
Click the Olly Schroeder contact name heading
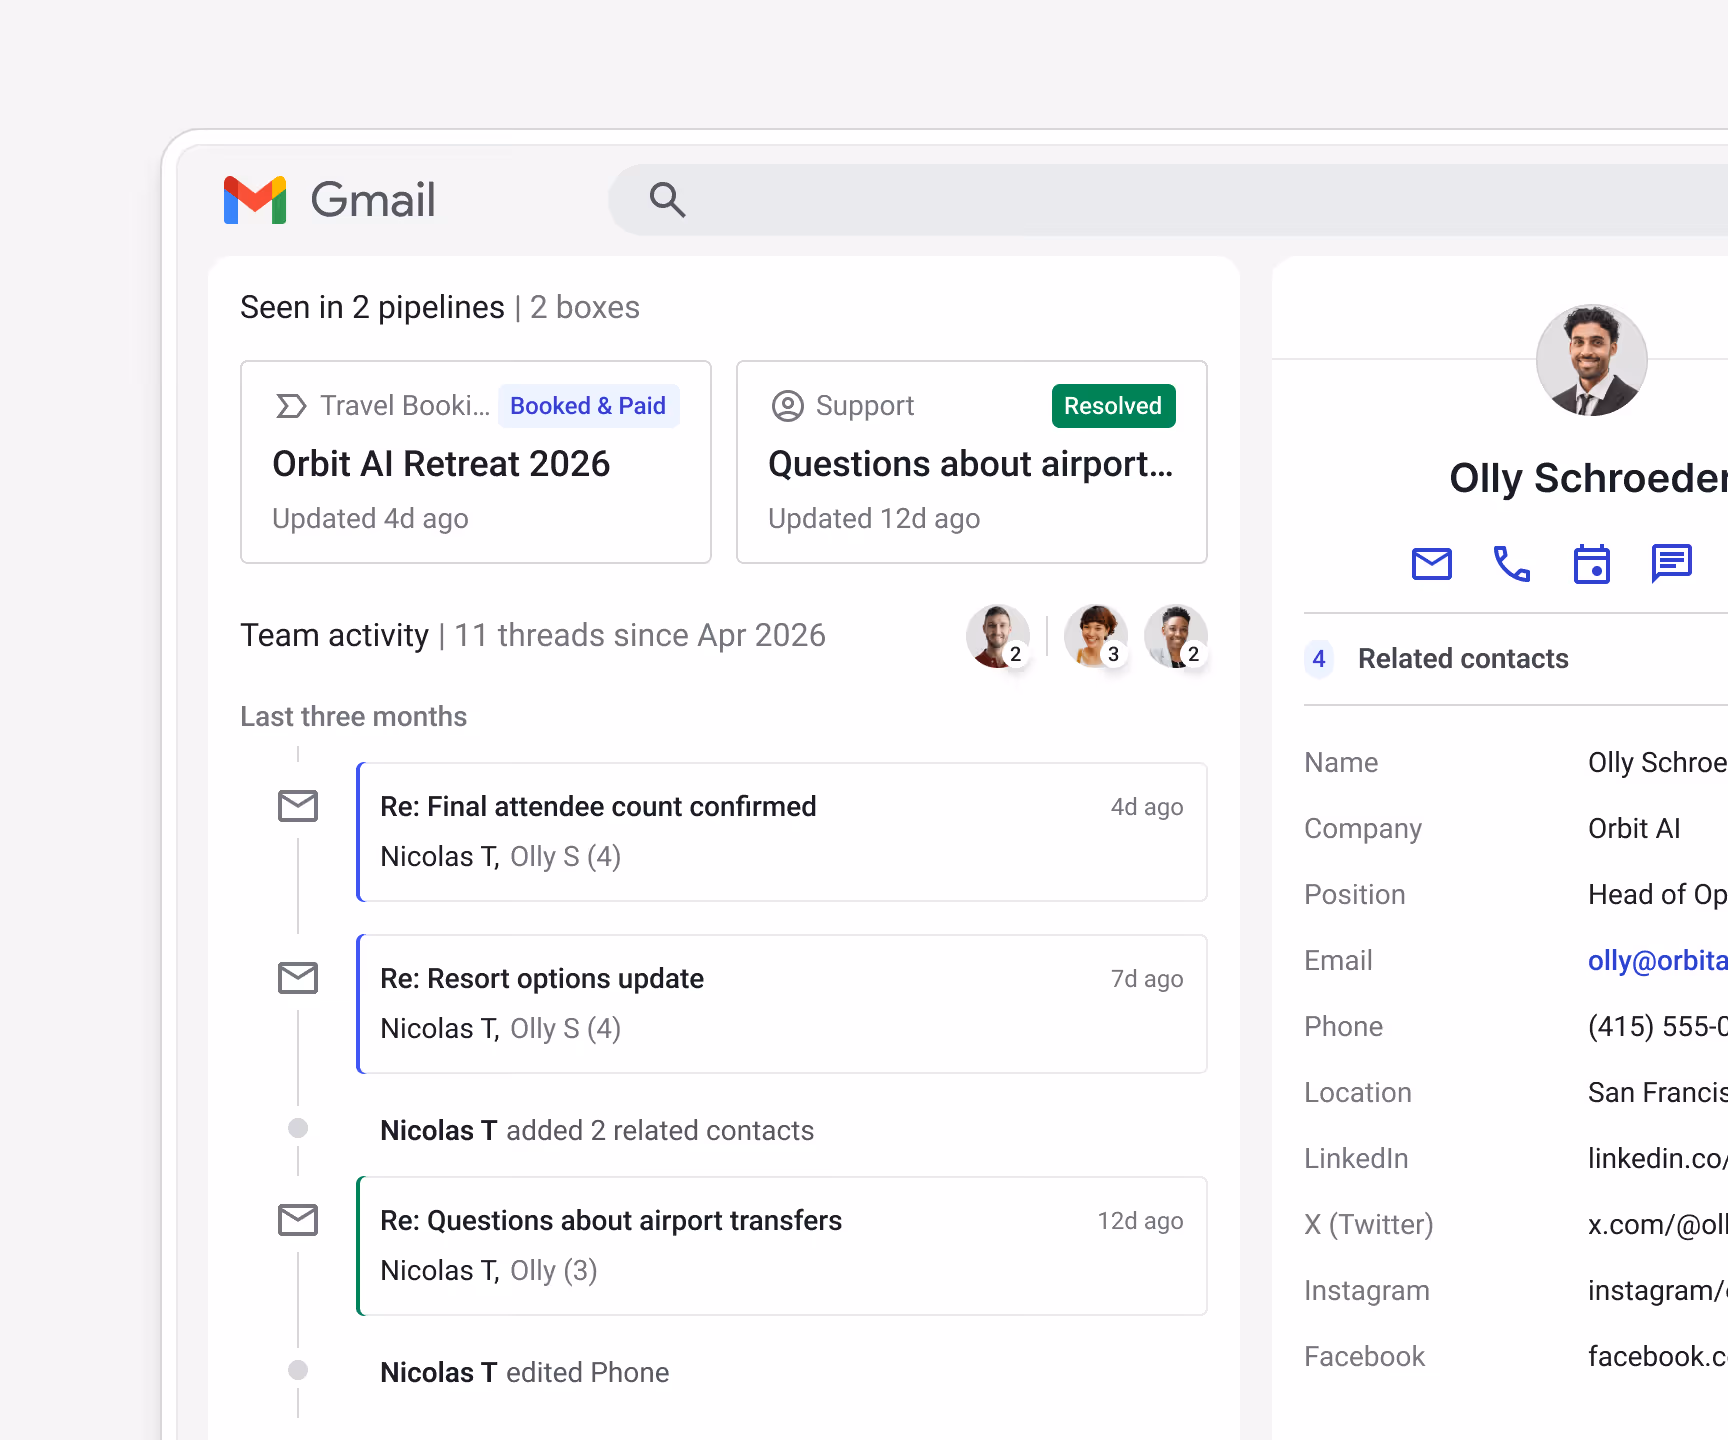pos(1588,478)
